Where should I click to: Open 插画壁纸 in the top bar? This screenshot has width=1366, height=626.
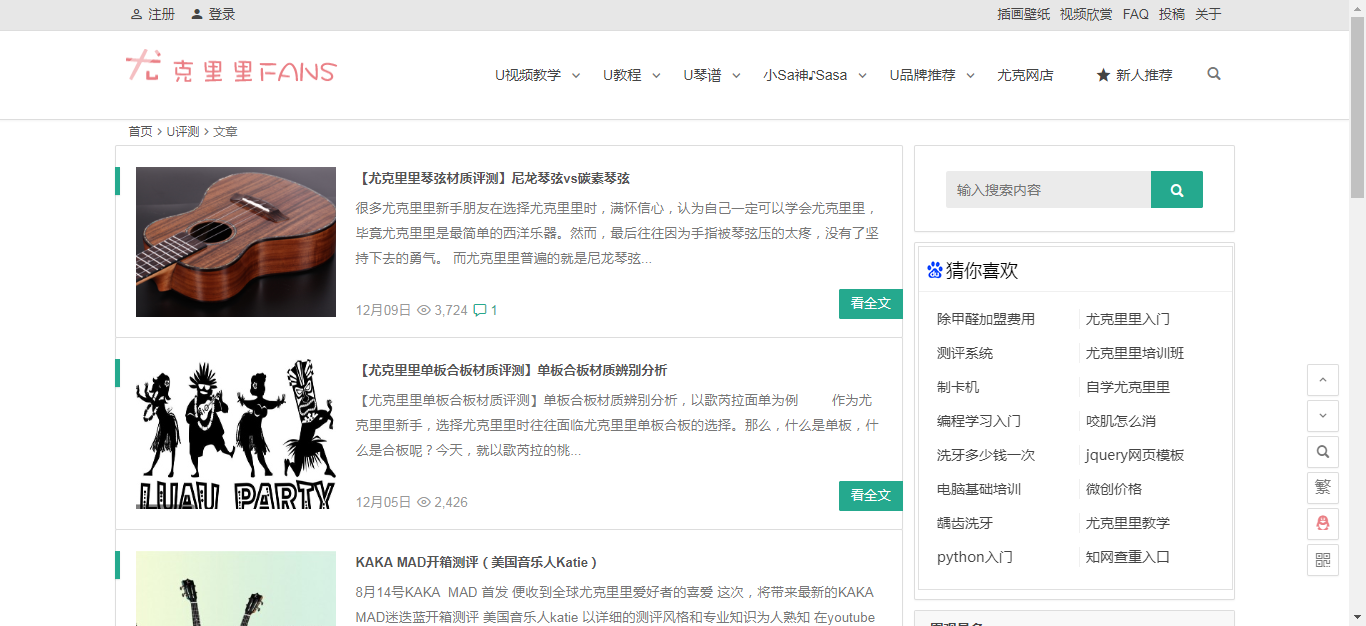point(1023,14)
